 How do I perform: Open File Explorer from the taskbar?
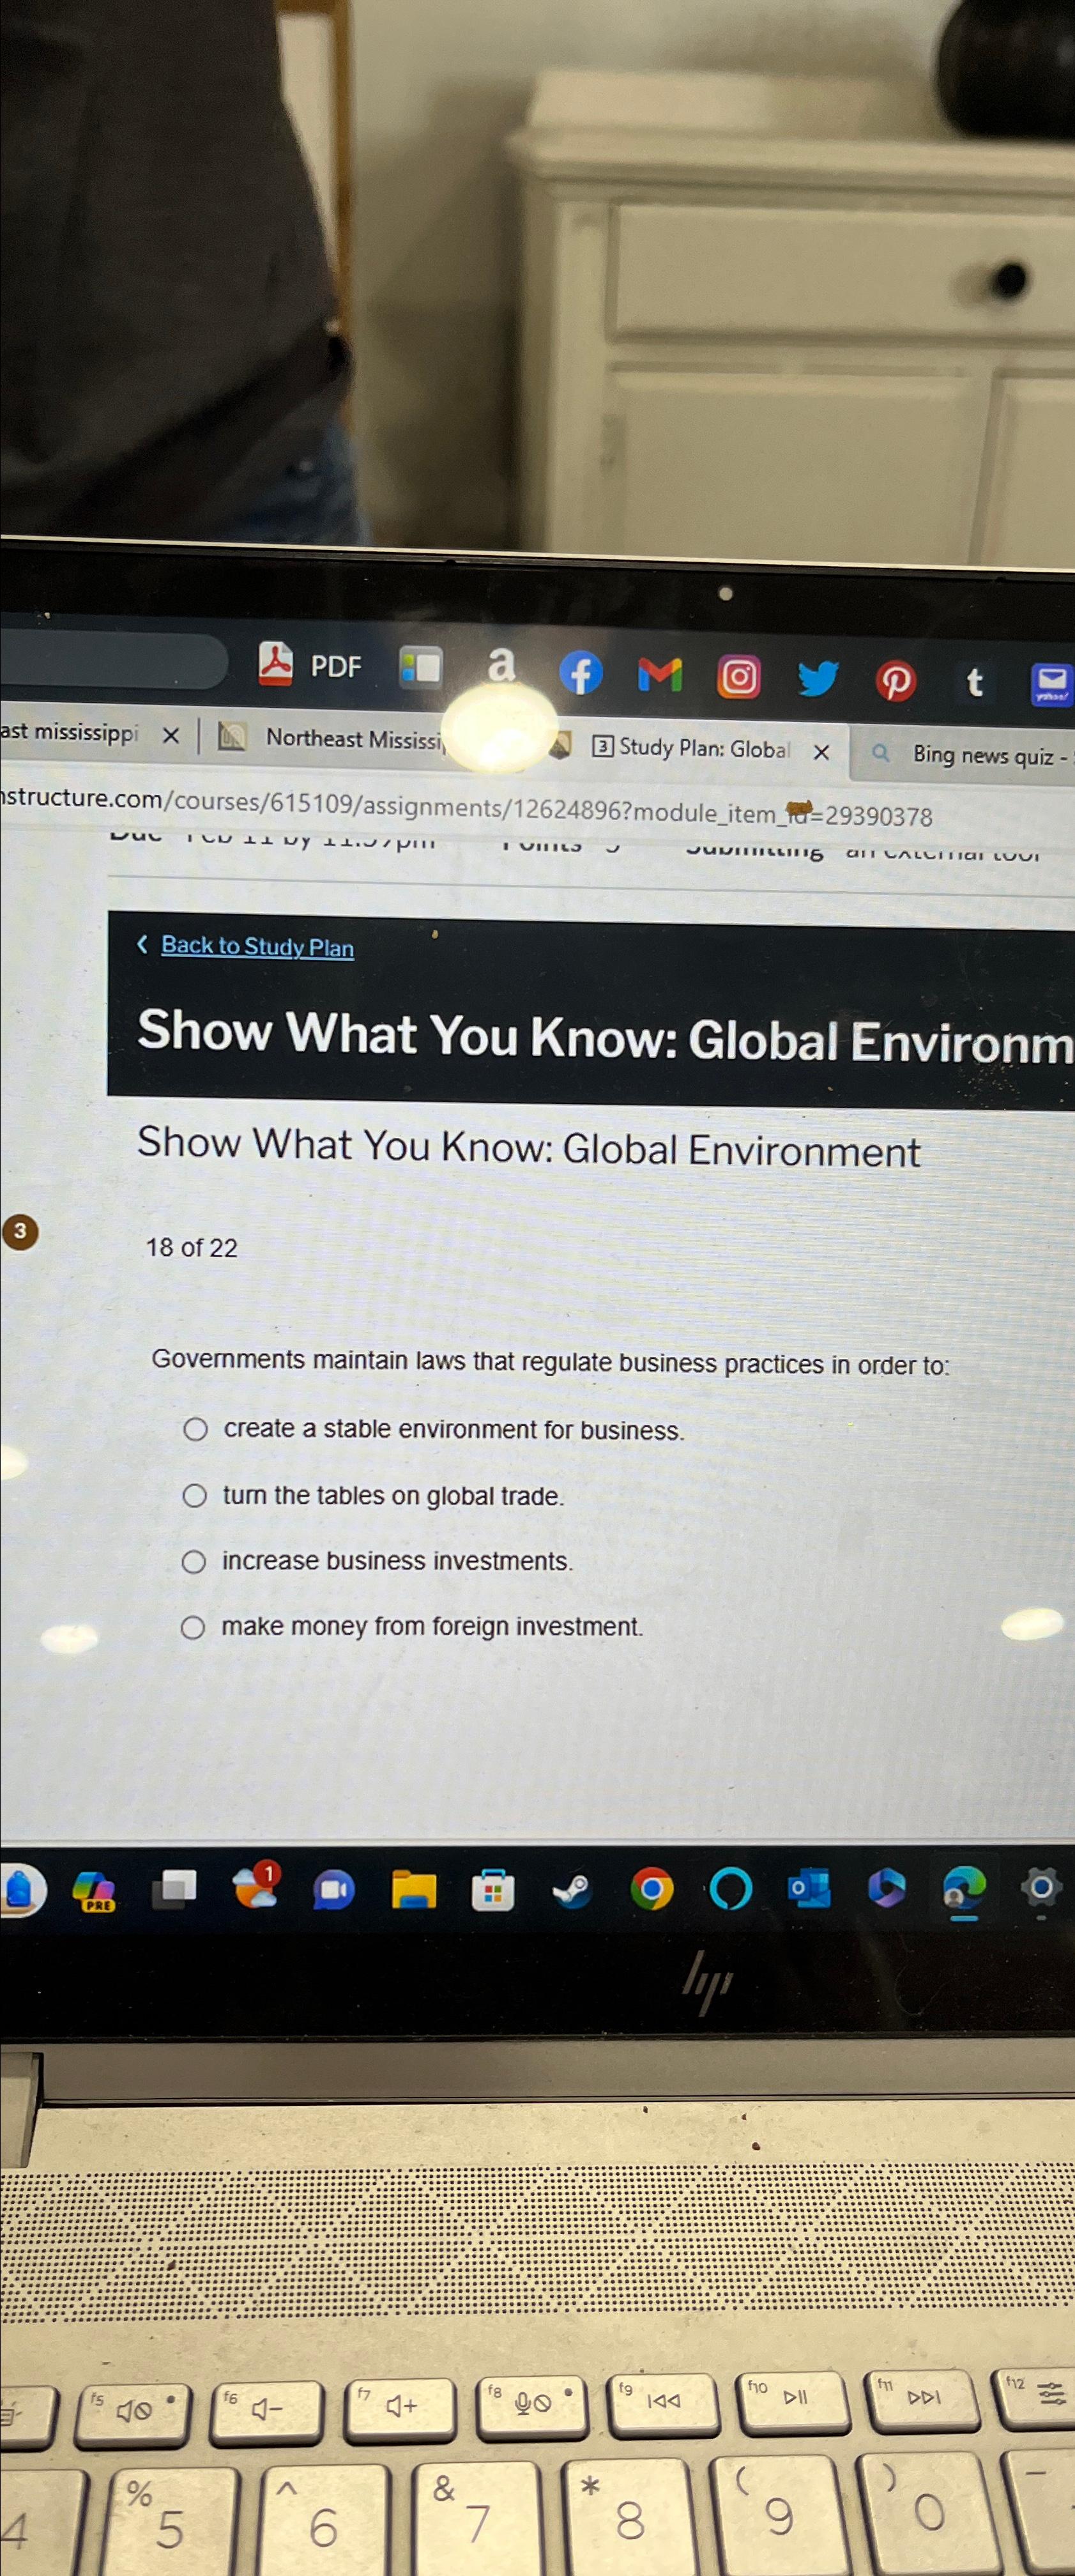tap(413, 1889)
